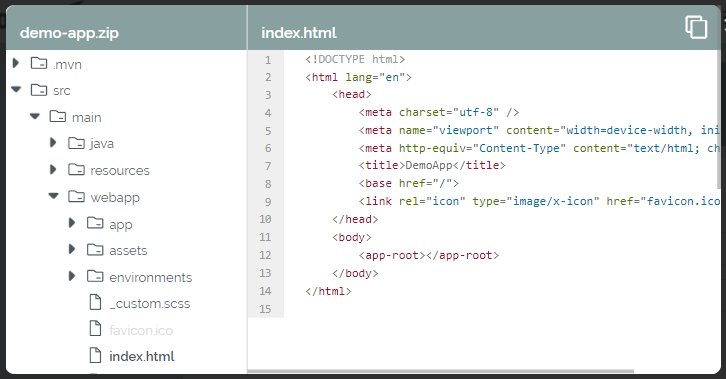Click the _custom.scss file icon
Viewport: 726px width, 379px height.
[95, 302]
